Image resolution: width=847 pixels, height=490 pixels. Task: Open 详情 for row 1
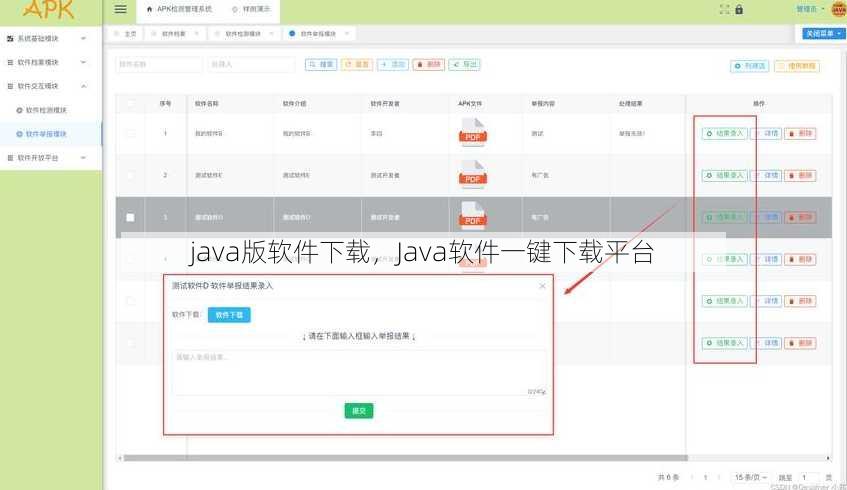(x=767, y=133)
